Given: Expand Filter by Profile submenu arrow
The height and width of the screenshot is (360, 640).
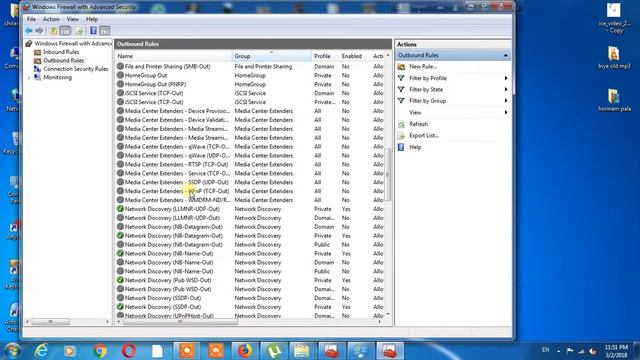Looking at the screenshot, I should (506, 78).
